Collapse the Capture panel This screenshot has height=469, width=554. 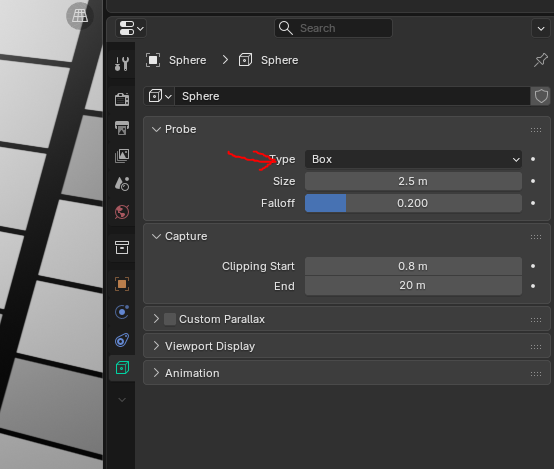click(x=156, y=236)
